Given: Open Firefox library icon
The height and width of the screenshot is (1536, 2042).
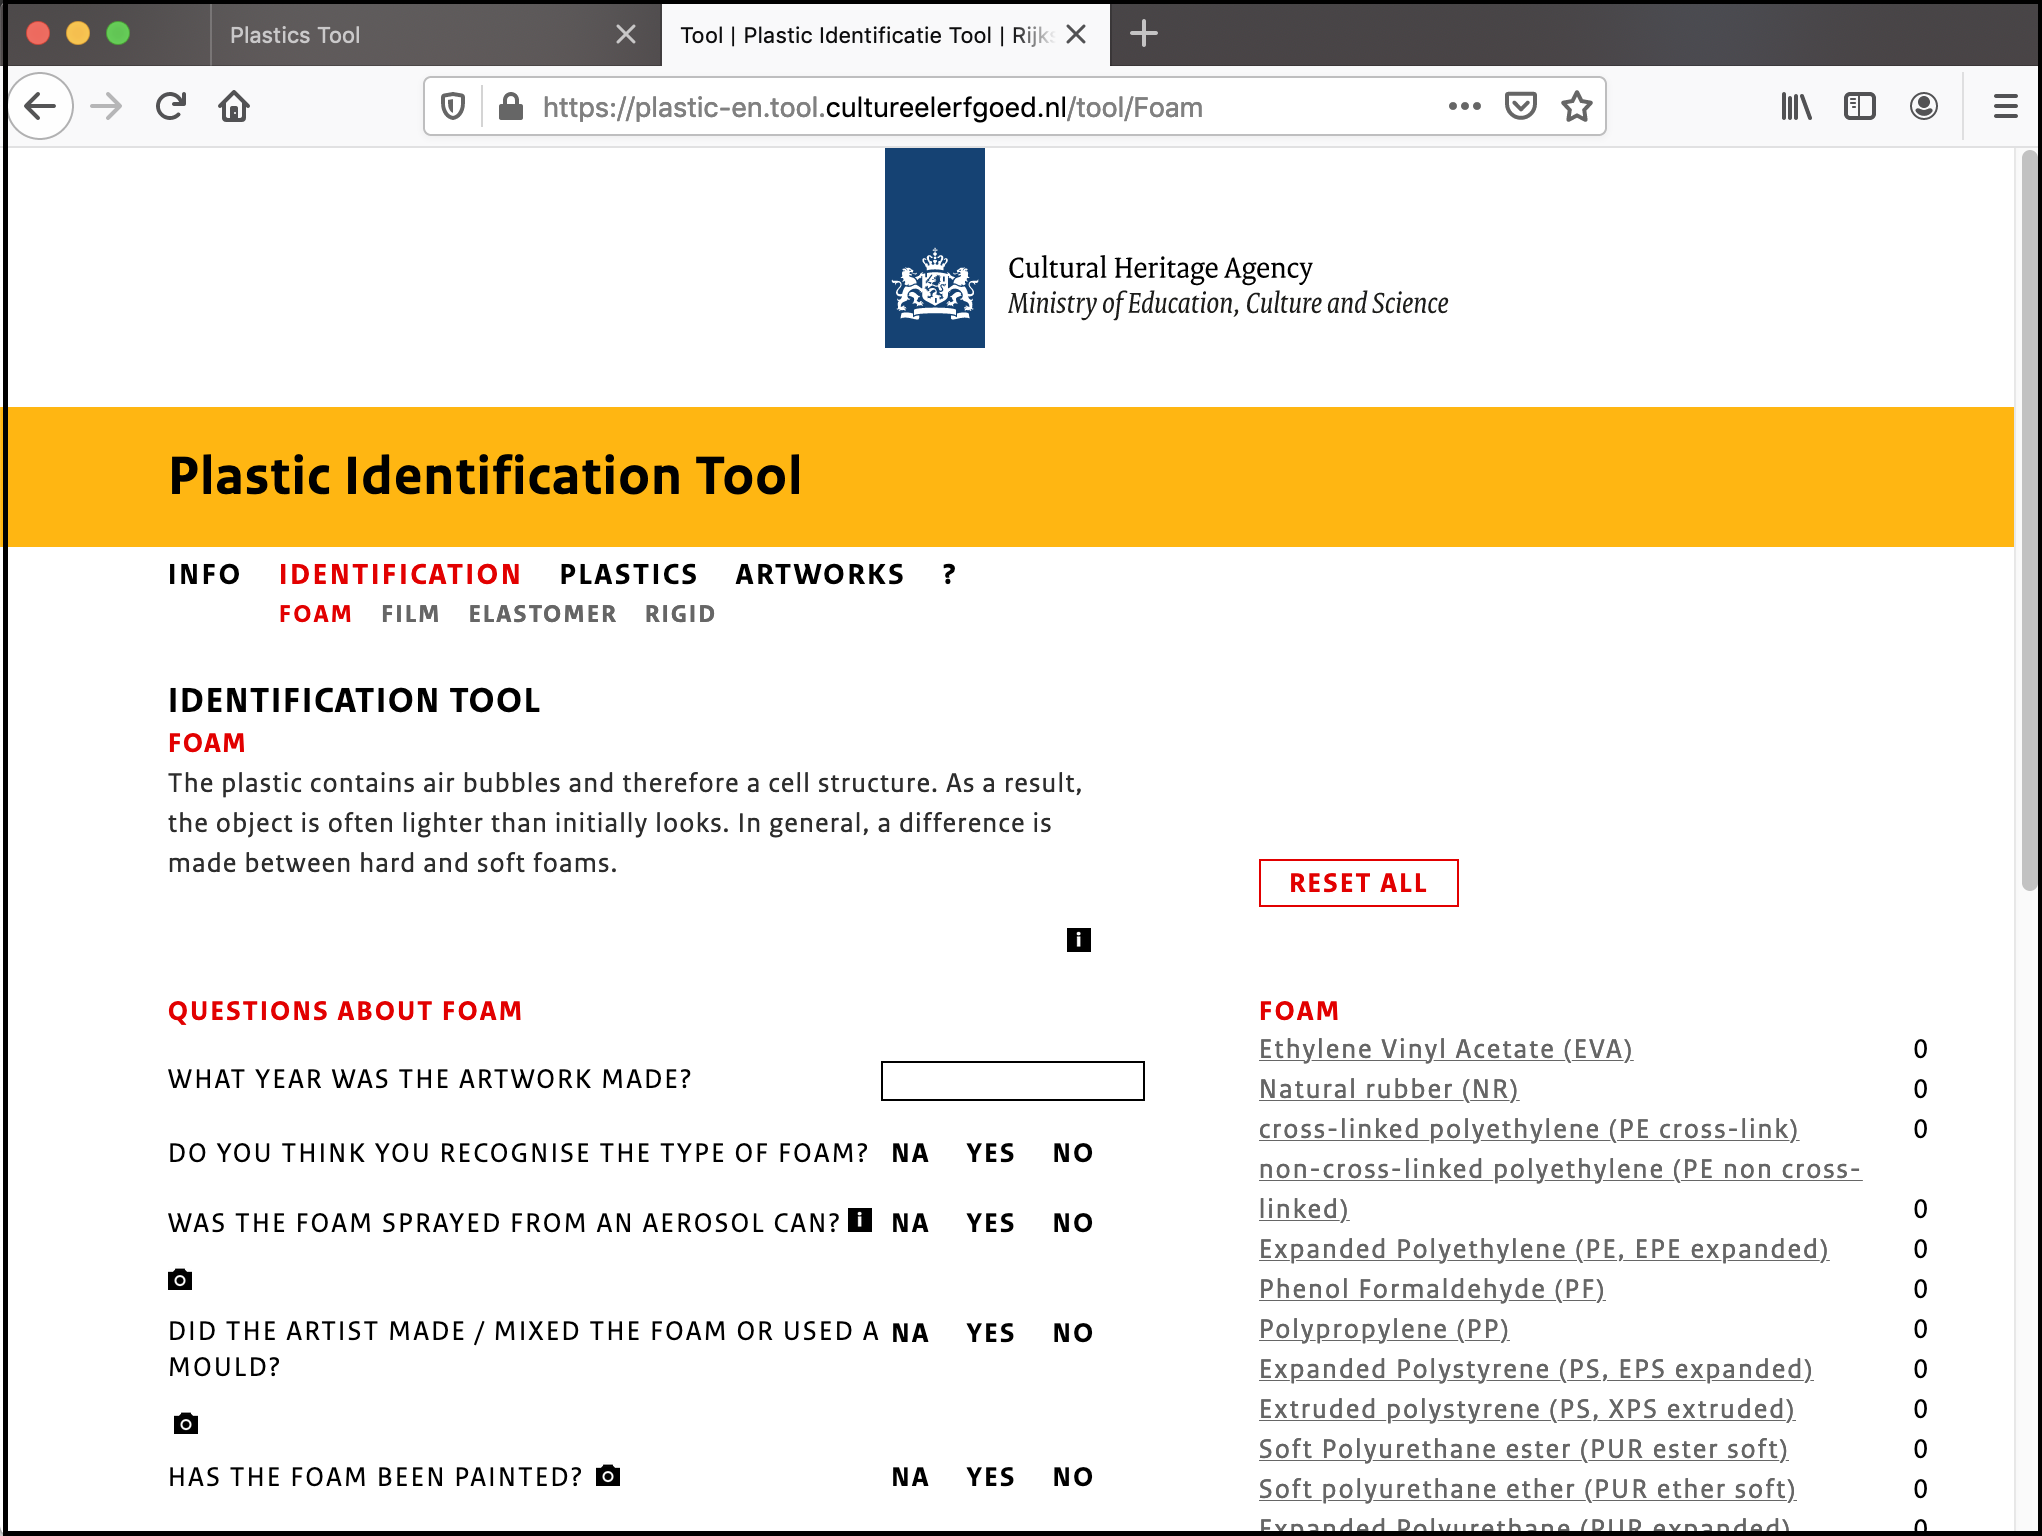Looking at the screenshot, I should tap(1796, 106).
